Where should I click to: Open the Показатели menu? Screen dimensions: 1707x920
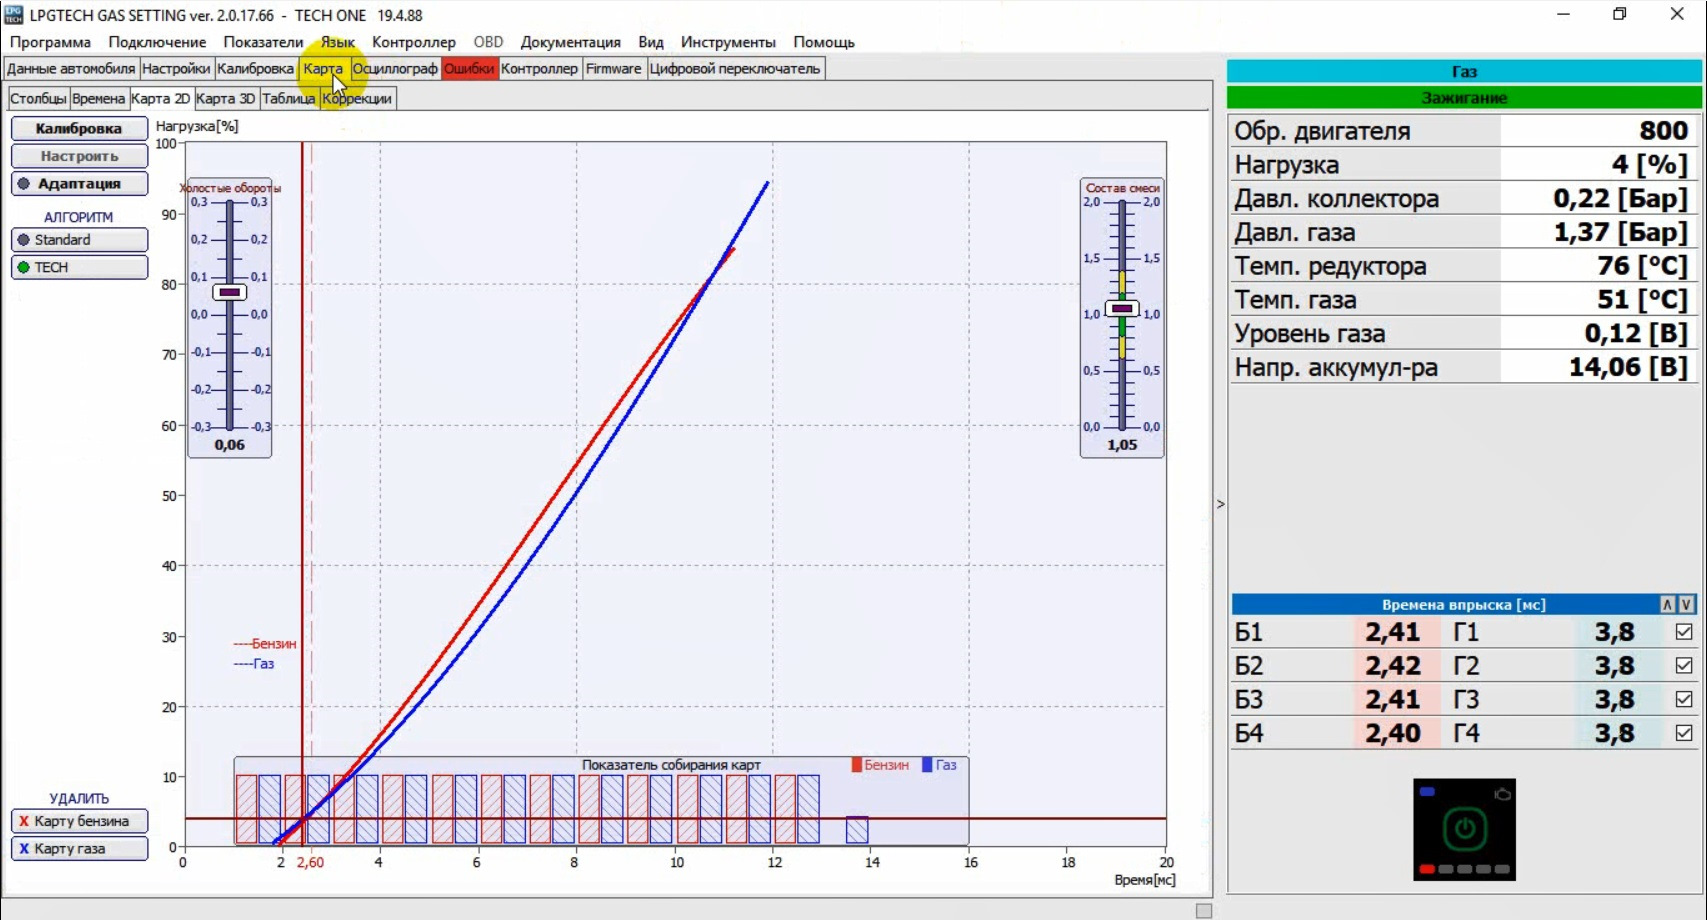(263, 42)
